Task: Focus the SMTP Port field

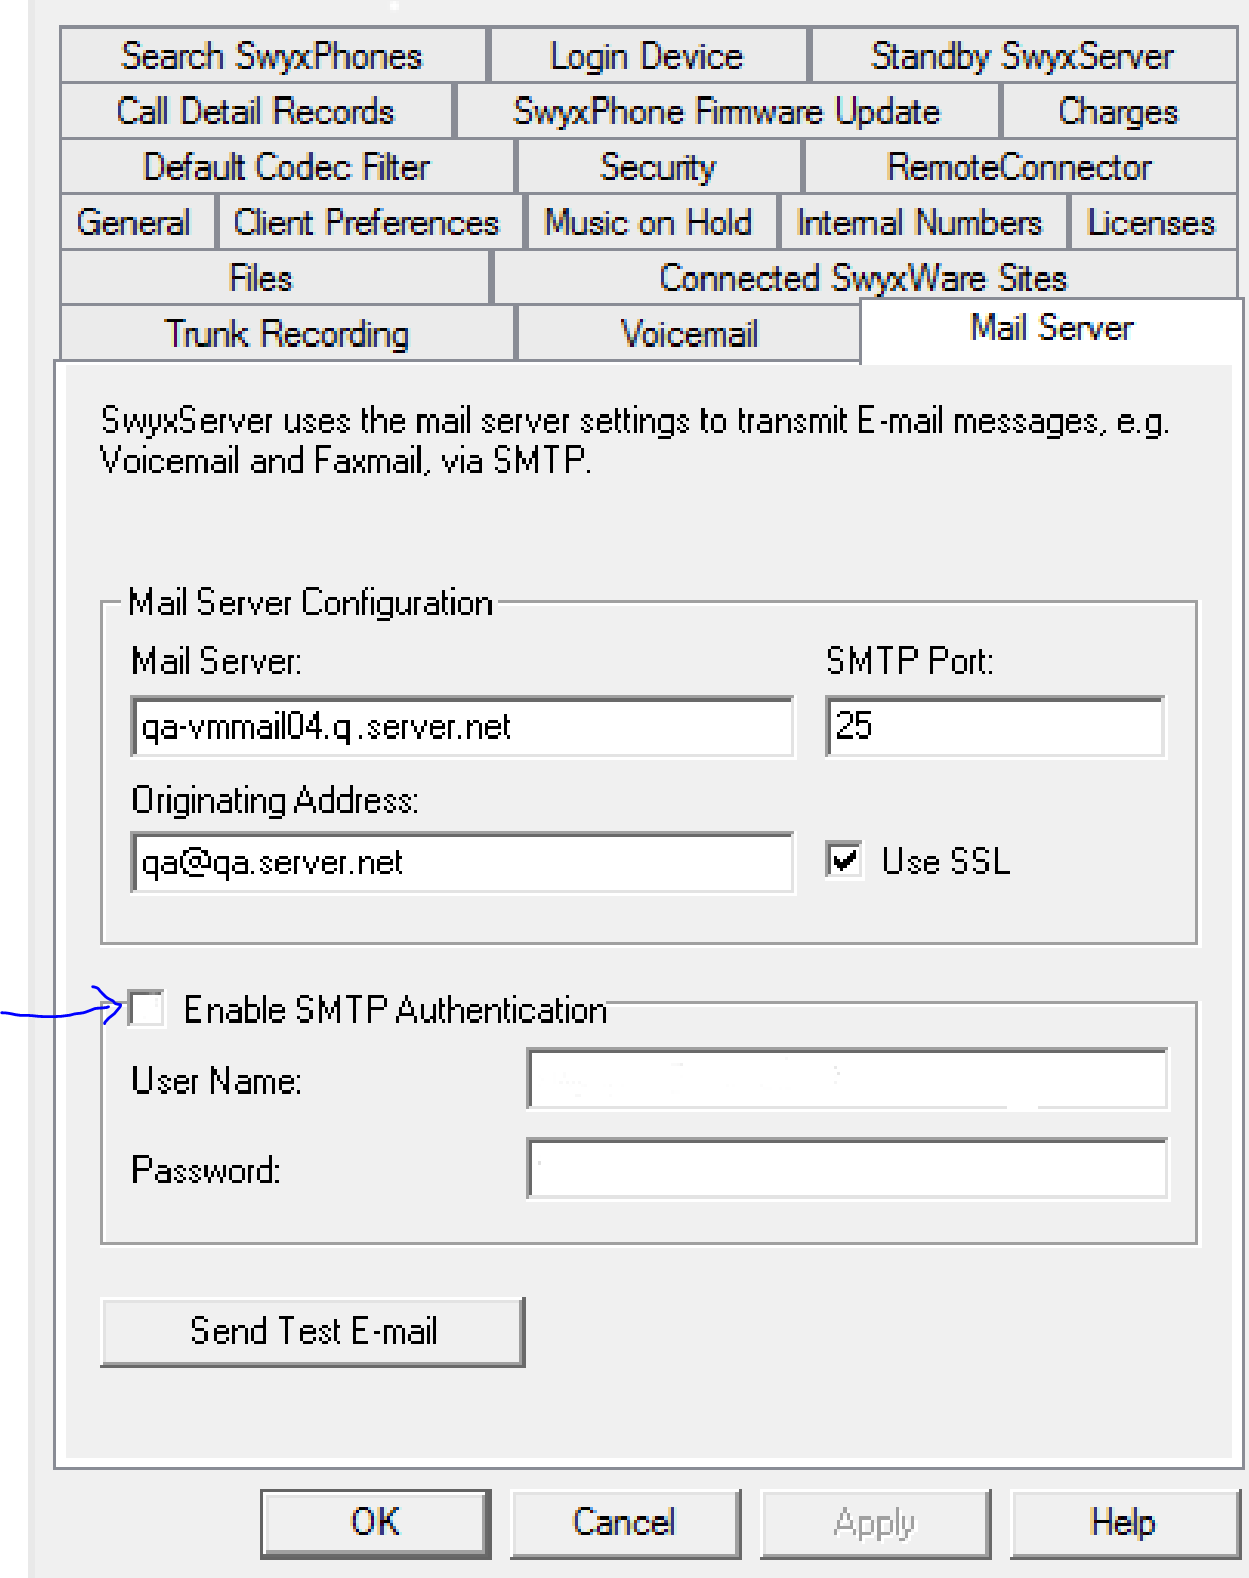Action: (995, 726)
